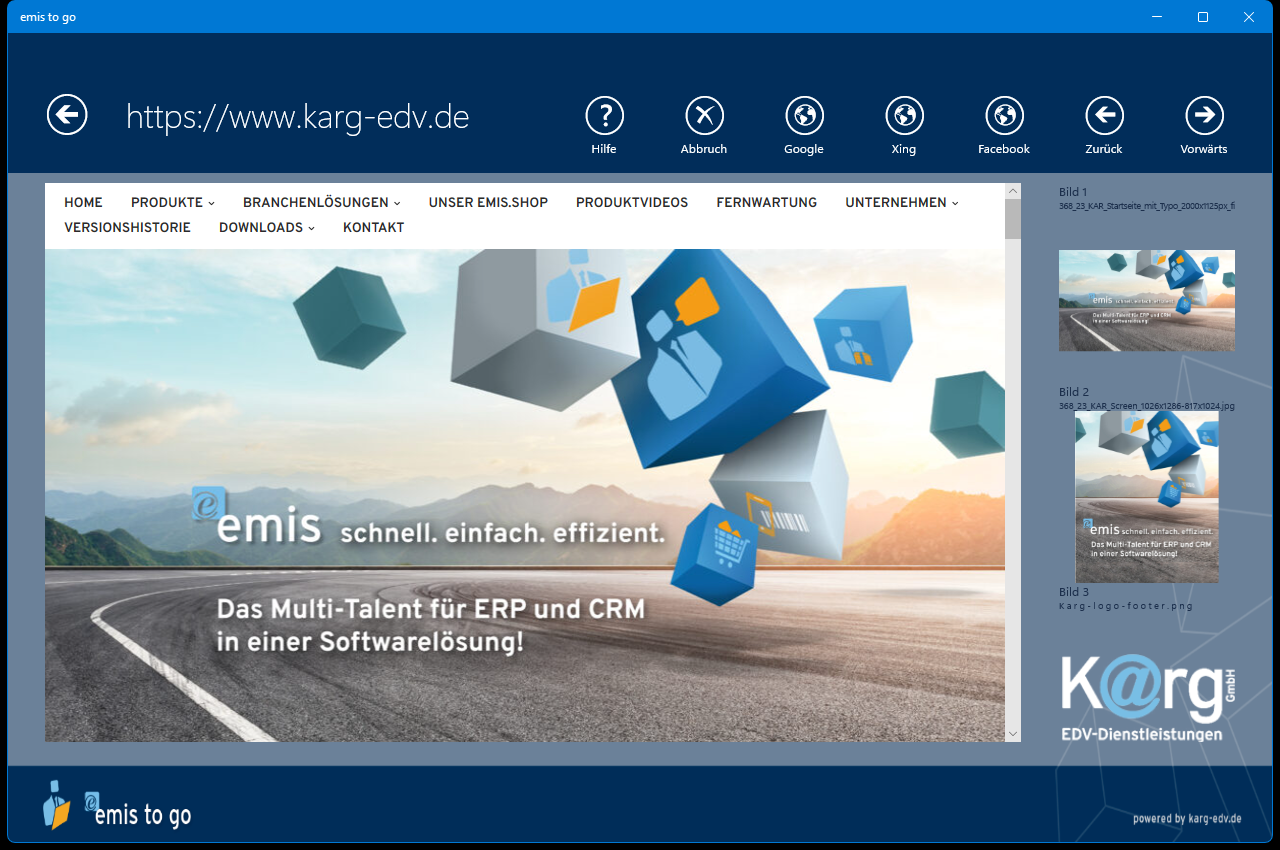
Task: Select the https://www.karg-edv.de address text
Action: (x=297, y=117)
